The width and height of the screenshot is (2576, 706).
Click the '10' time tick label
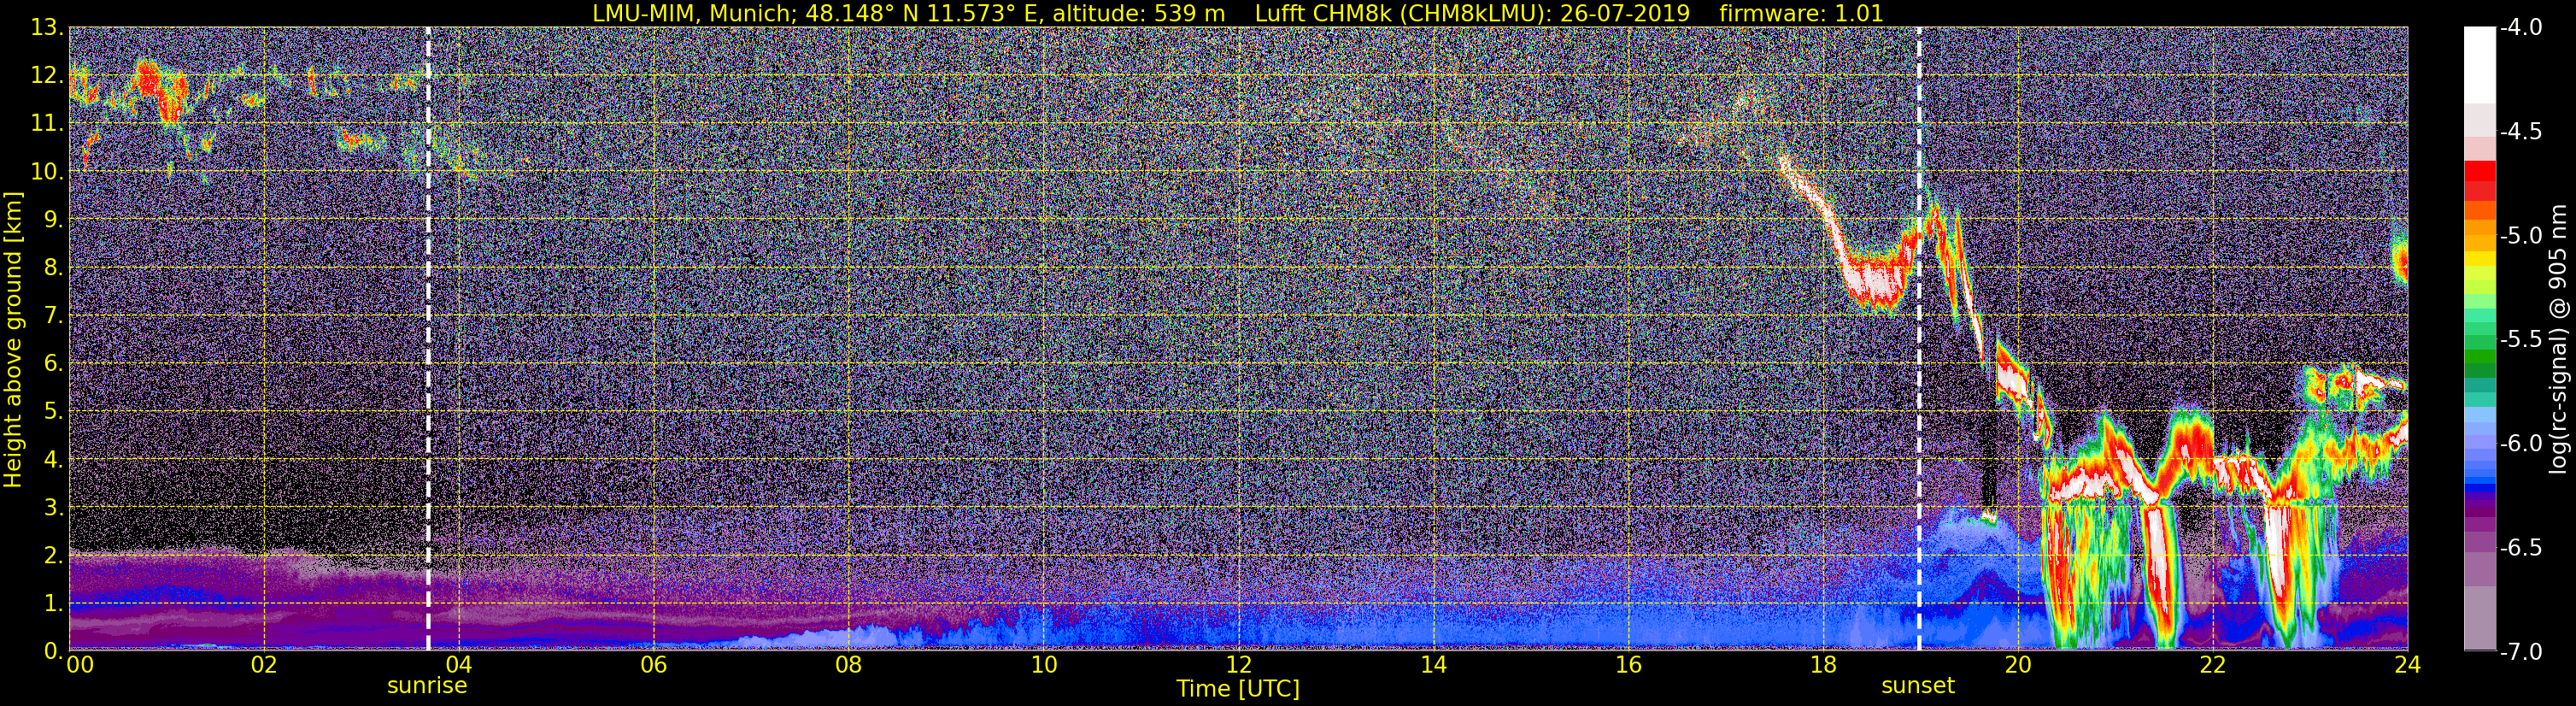[x=1043, y=666]
